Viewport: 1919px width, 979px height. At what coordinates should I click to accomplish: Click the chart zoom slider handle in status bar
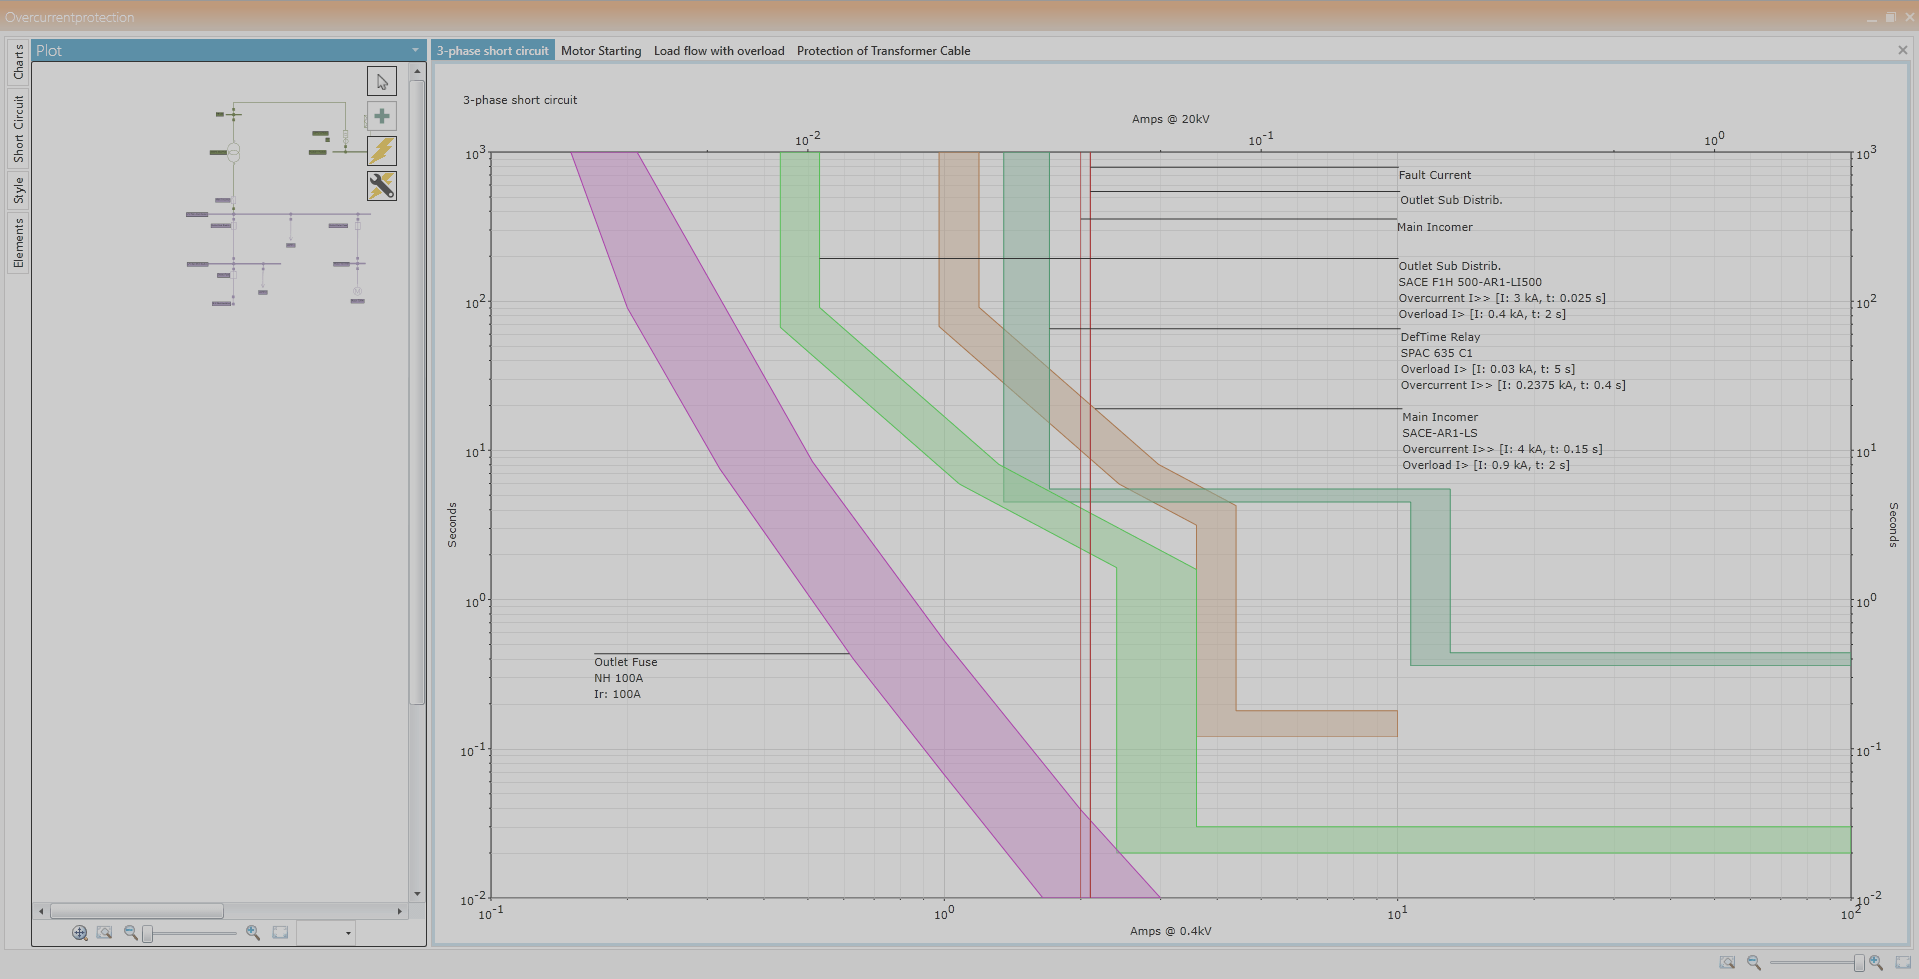1859,962
